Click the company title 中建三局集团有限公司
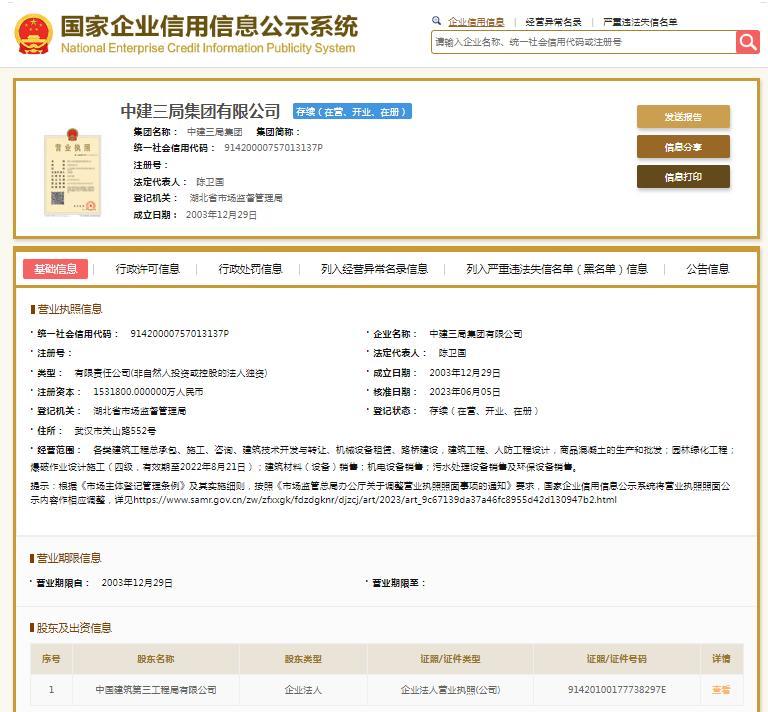 click(x=200, y=111)
